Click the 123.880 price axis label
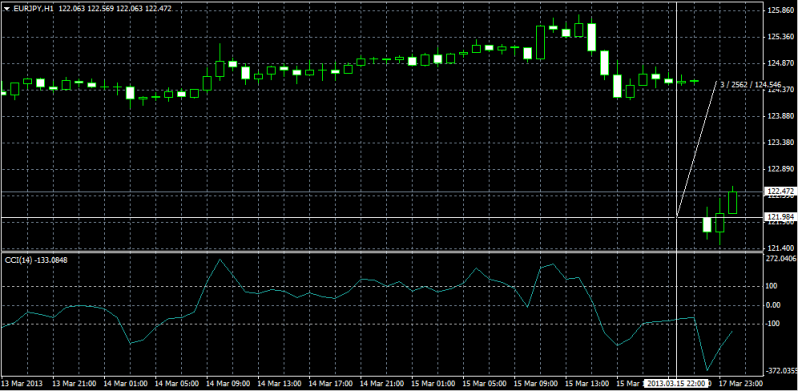Viewport: 798px width, 391px height. (782, 116)
